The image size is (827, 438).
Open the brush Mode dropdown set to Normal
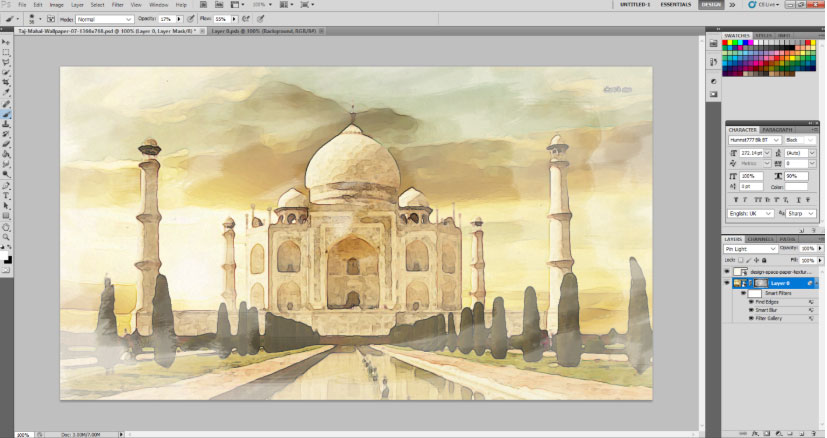click(104, 19)
